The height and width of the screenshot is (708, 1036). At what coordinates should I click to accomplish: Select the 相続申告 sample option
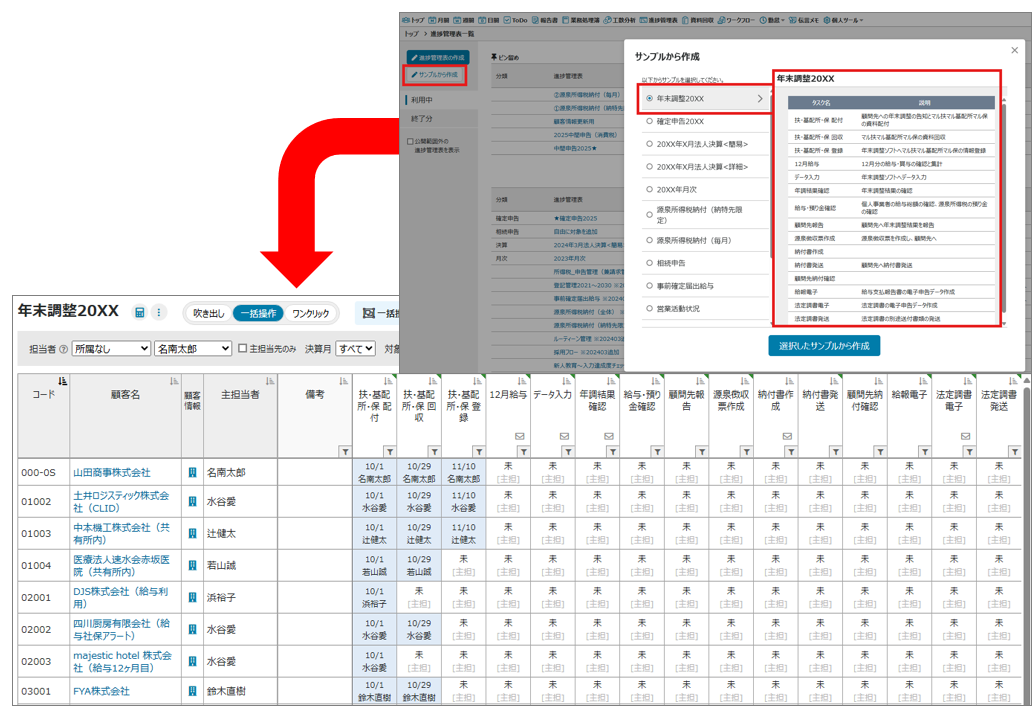[650, 264]
